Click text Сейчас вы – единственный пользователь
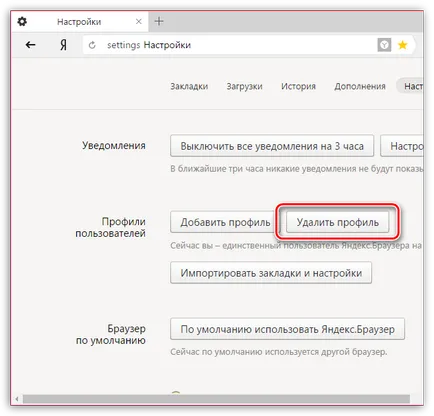Image resolution: width=434 pixels, height=416 pixels. click(x=258, y=246)
